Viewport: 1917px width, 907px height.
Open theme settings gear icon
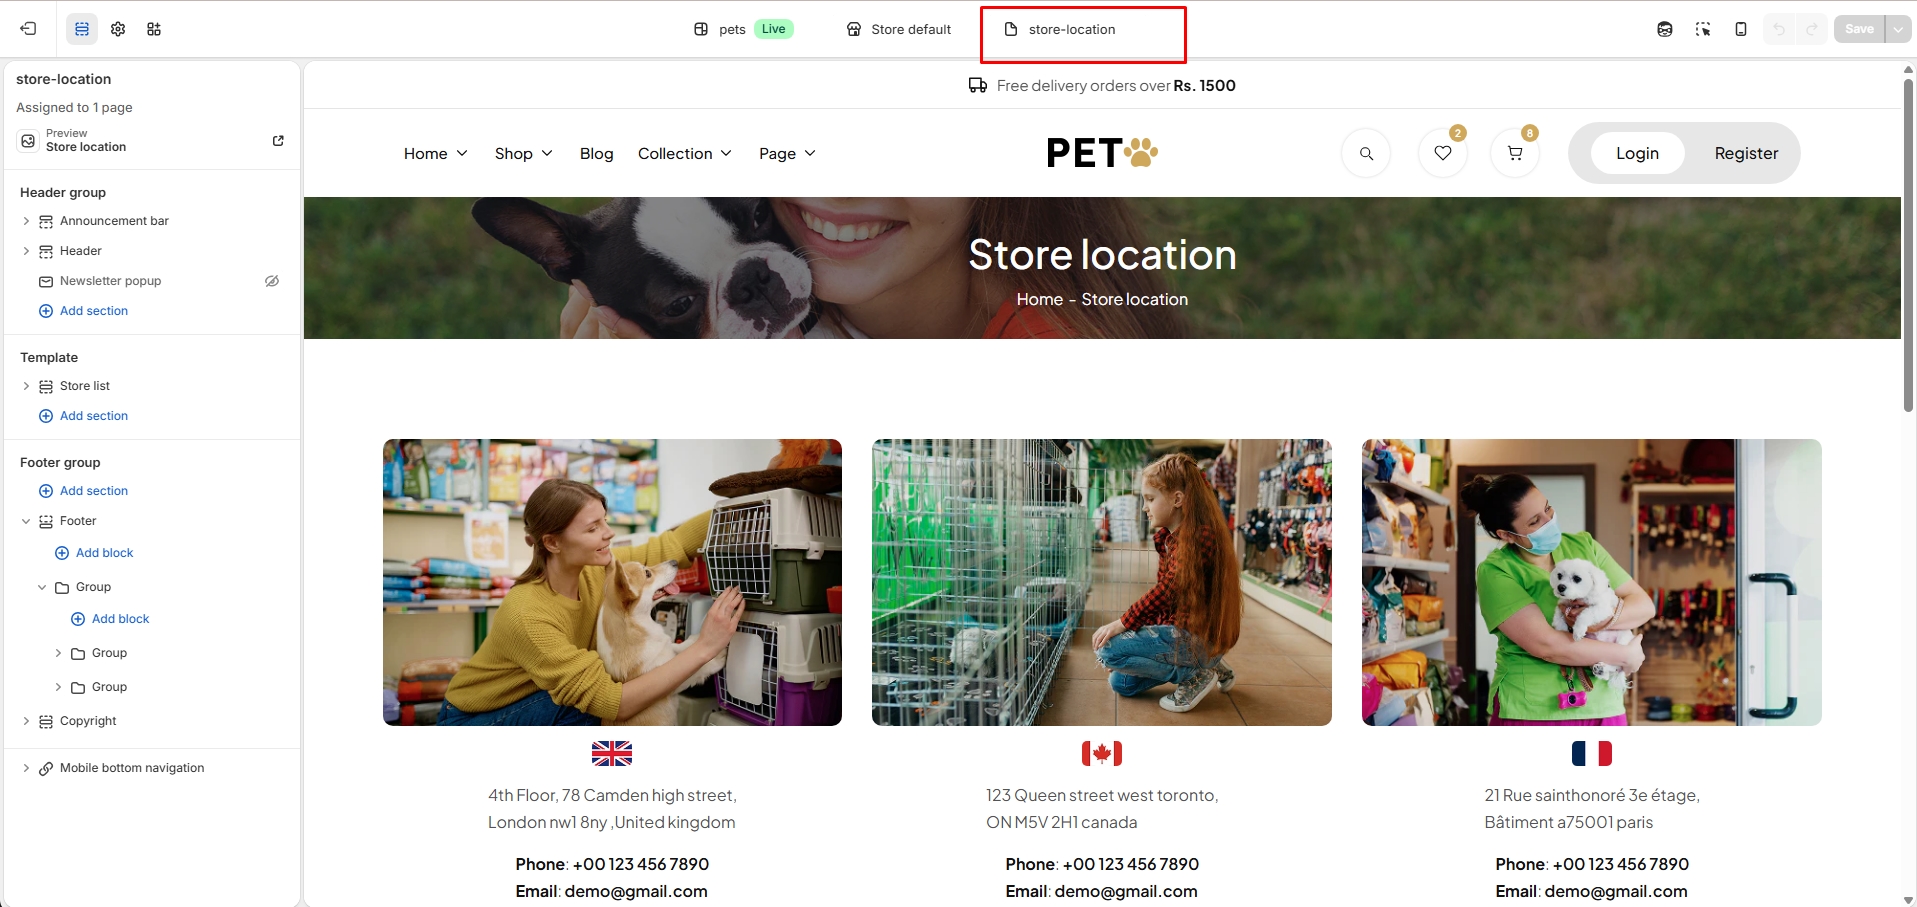click(x=118, y=29)
